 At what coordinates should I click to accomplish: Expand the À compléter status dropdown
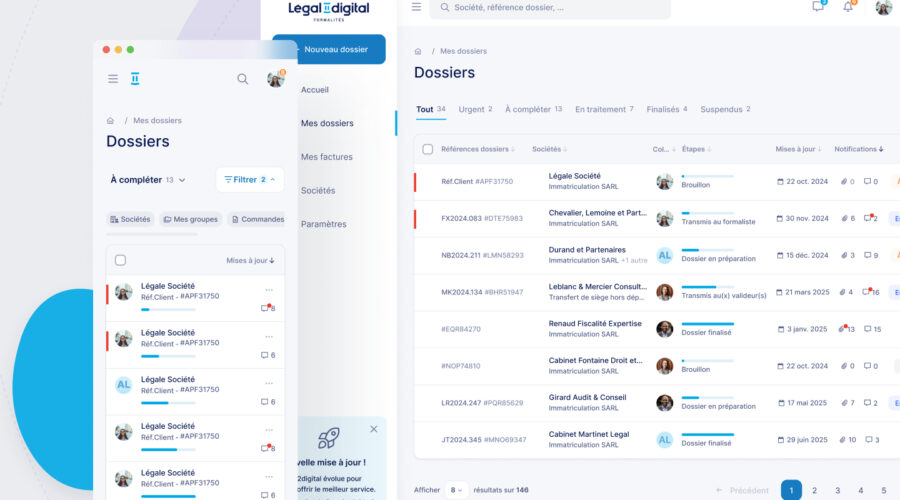pos(148,180)
